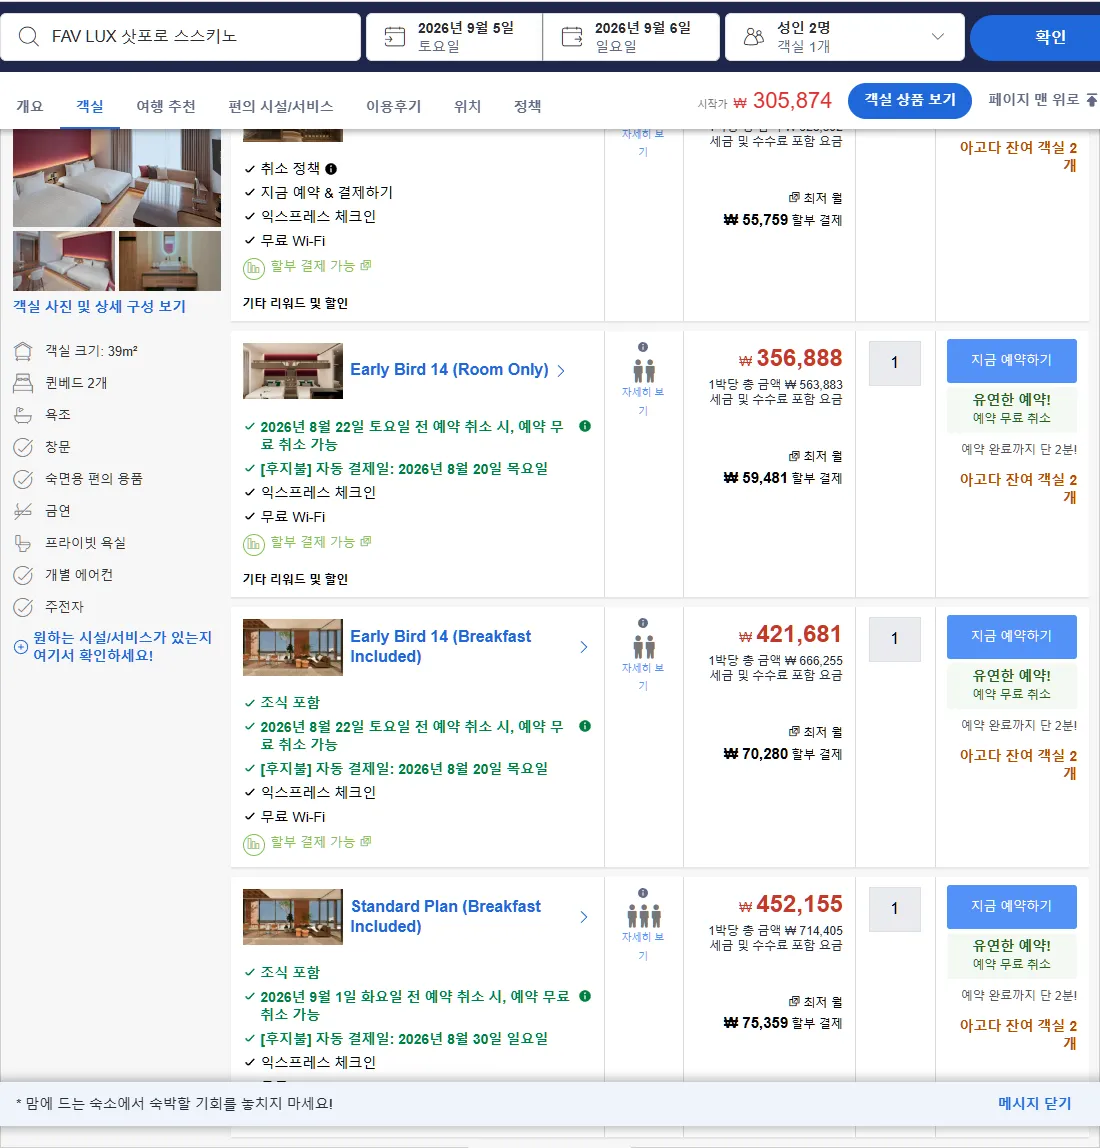Click 객실 상품 보기 button
The width and height of the screenshot is (1100, 1148).
click(x=910, y=100)
